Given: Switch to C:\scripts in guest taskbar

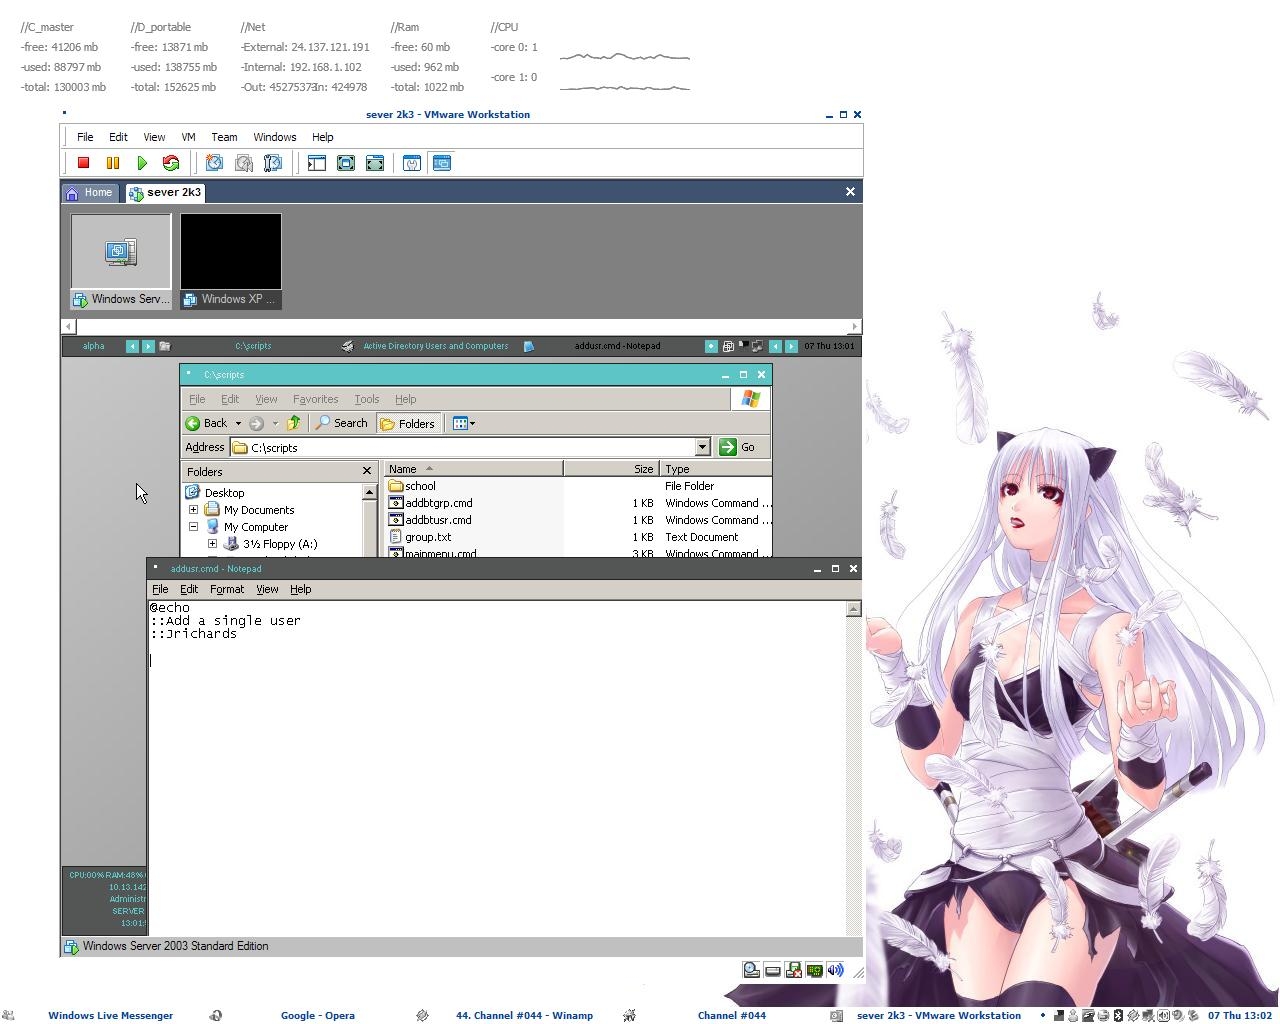Looking at the screenshot, I should (253, 346).
